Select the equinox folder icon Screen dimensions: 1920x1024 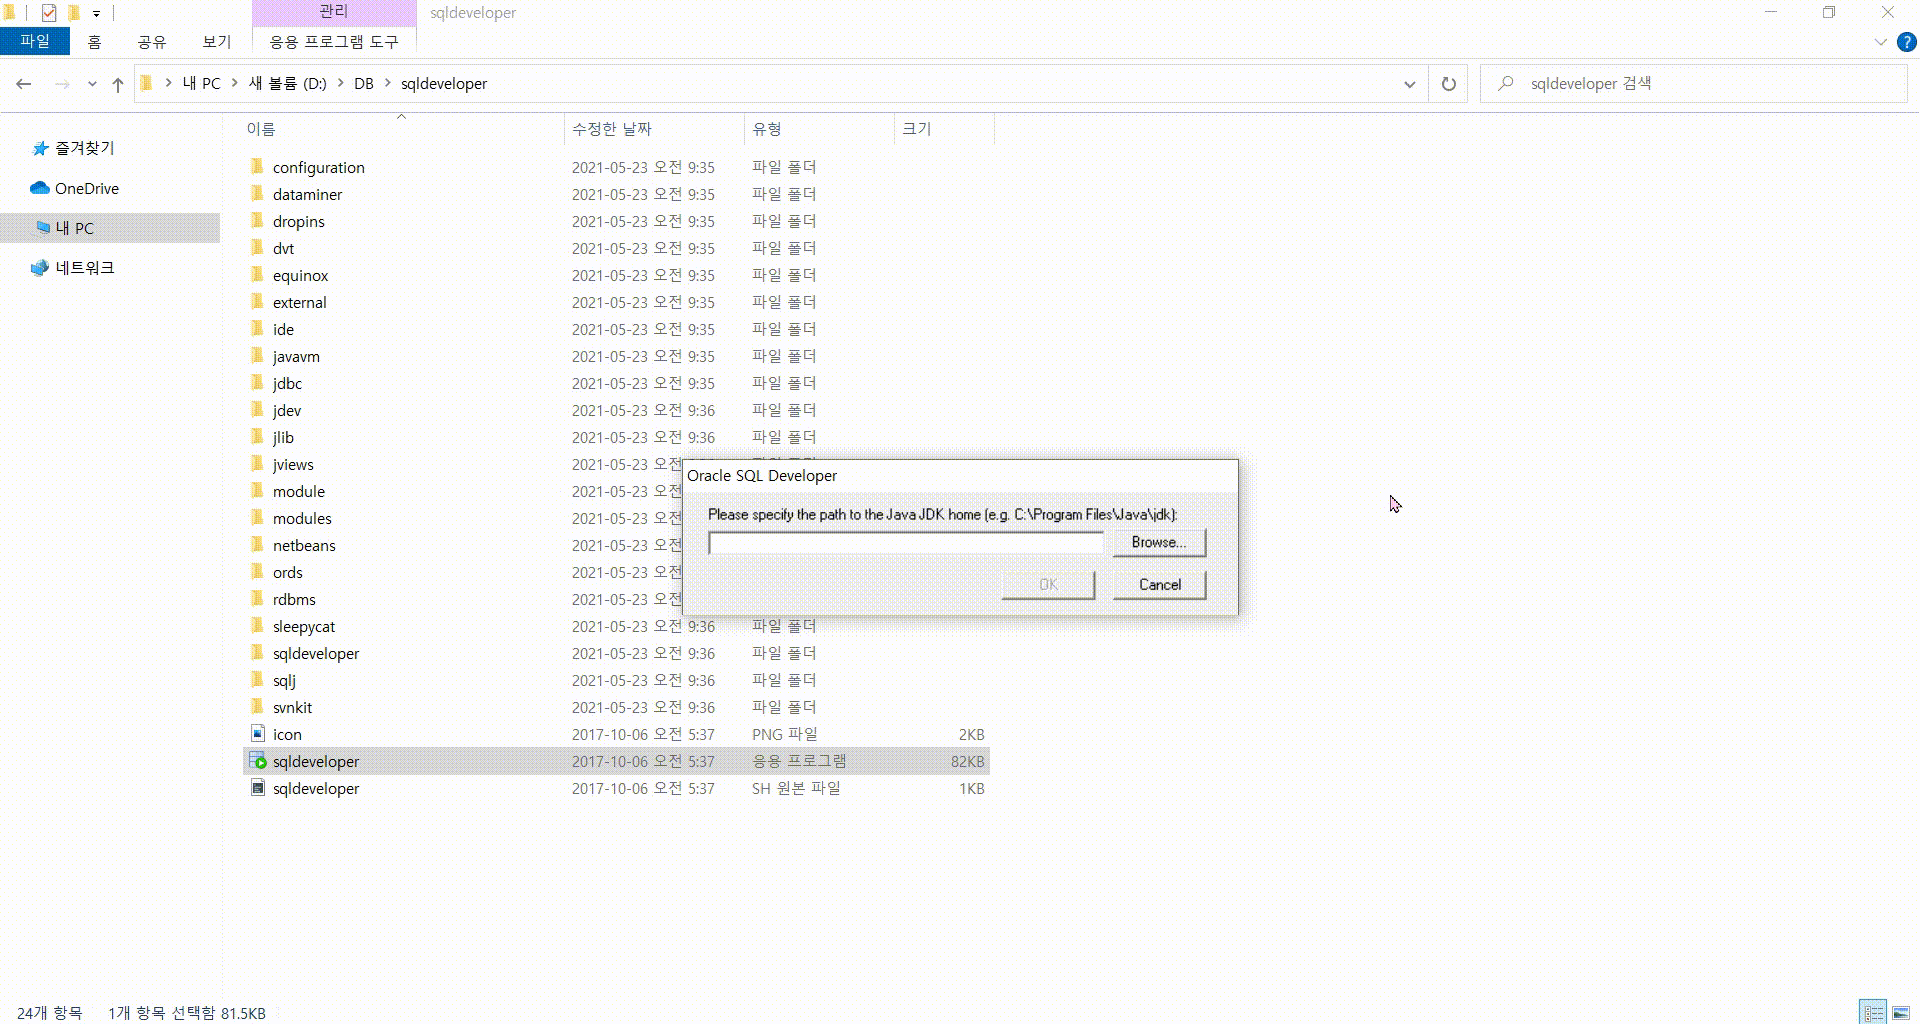pyautogui.click(x=258, y=275)
